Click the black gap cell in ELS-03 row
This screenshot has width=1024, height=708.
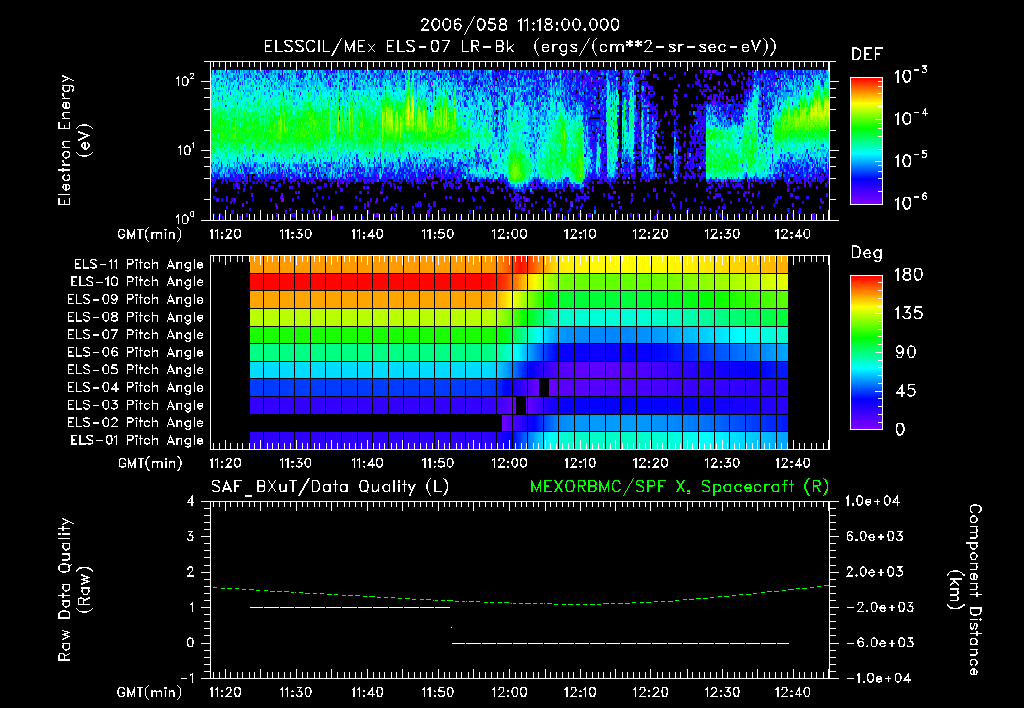click(x=520, y=405)
